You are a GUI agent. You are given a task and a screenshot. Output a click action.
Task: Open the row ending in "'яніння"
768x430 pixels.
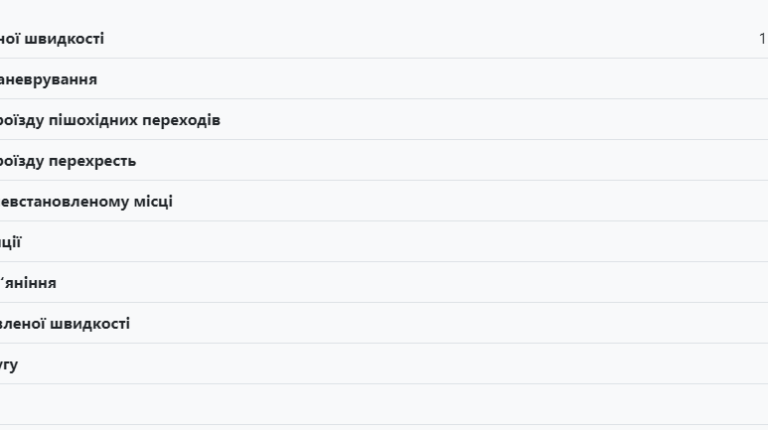[x=384, y=283]
